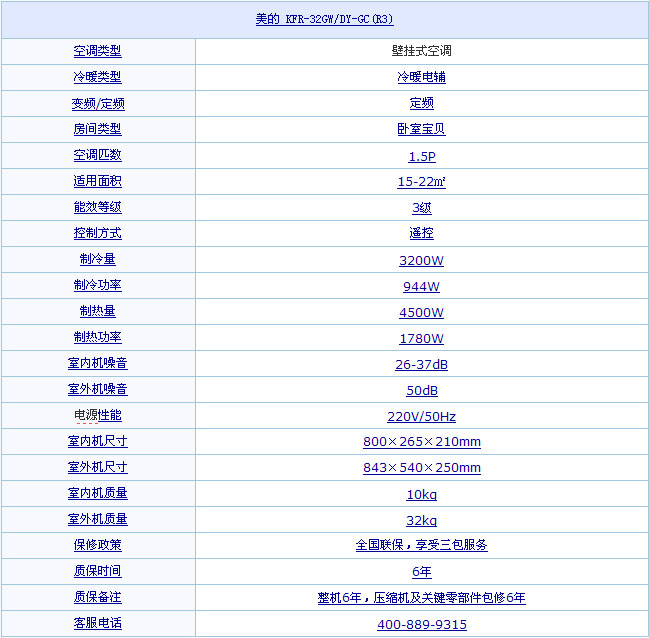Open the 室外机噪音 label link

[98, 389]
